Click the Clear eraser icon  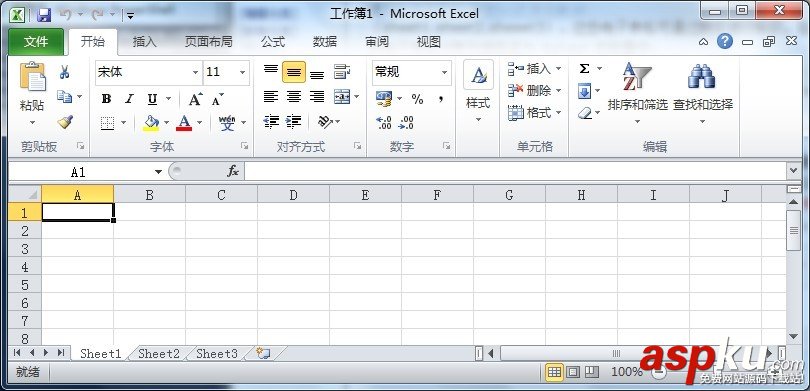pos(584,113)
